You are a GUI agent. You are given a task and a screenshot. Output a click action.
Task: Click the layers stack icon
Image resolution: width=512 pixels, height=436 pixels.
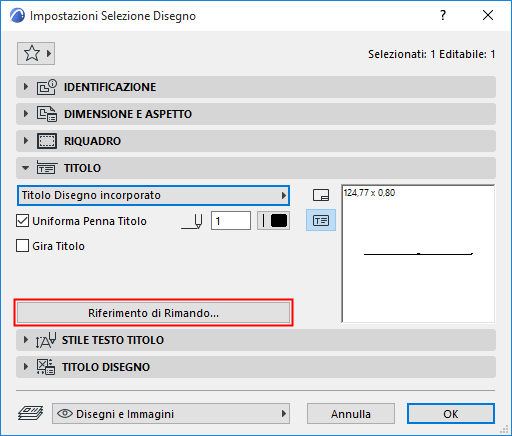click(x=30, y=413)
